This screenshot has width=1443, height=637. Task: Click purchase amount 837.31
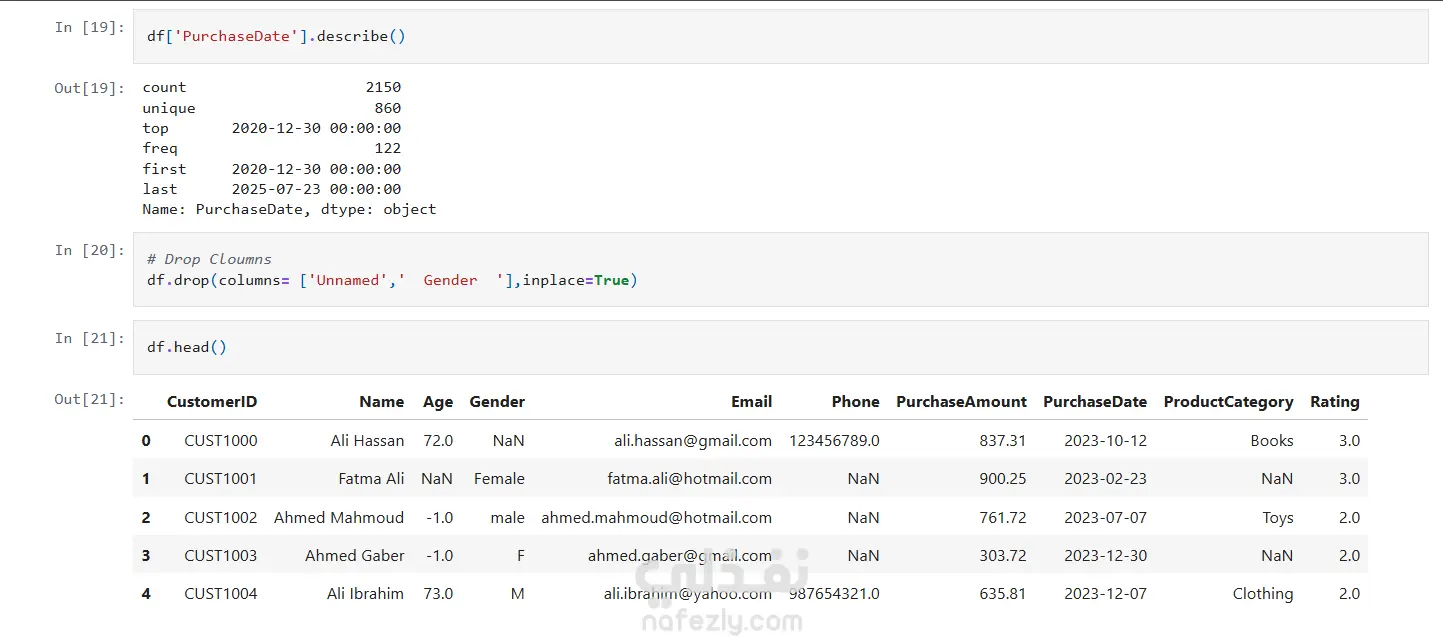point(1003,441)
